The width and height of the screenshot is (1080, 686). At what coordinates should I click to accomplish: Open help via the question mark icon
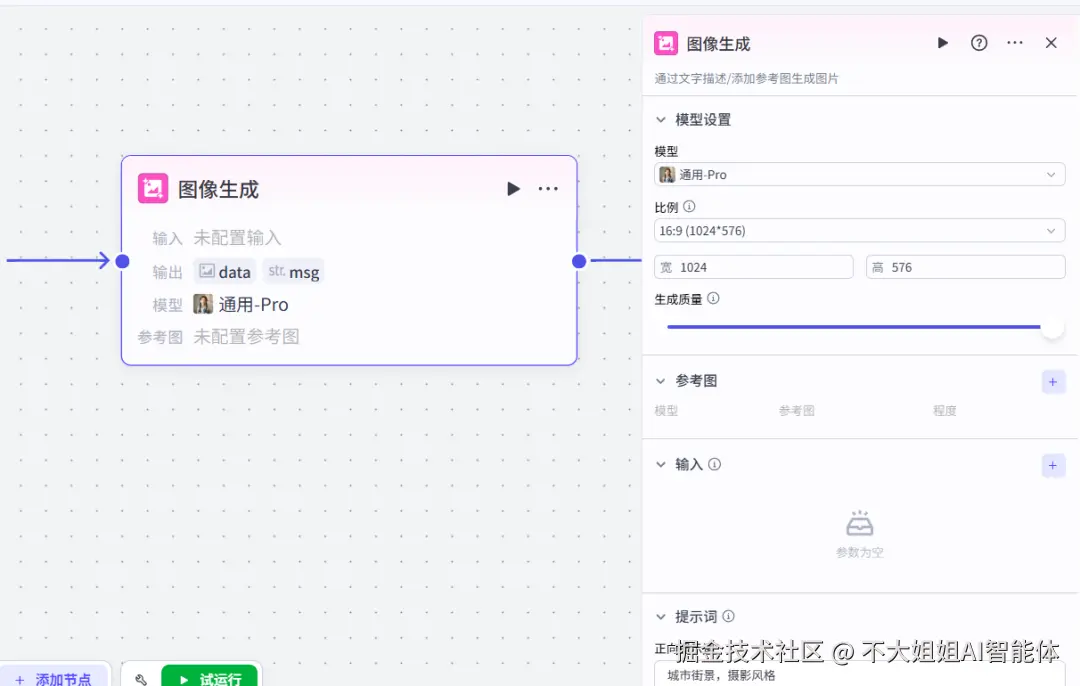click(x=978, y=43)
